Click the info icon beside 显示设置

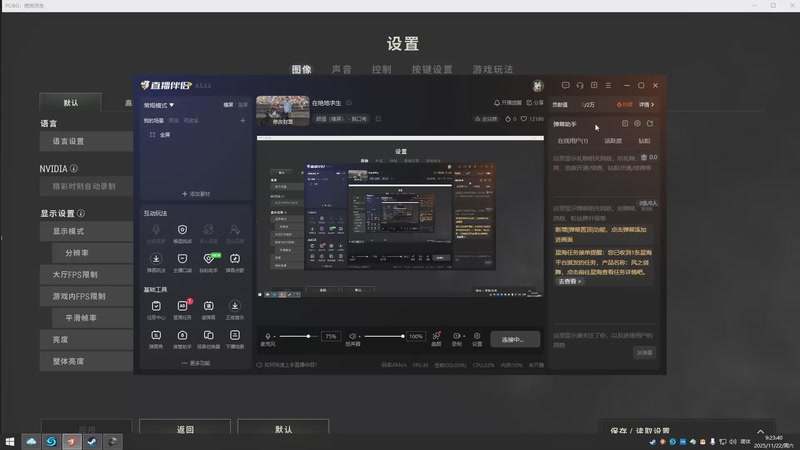point(81,213)
